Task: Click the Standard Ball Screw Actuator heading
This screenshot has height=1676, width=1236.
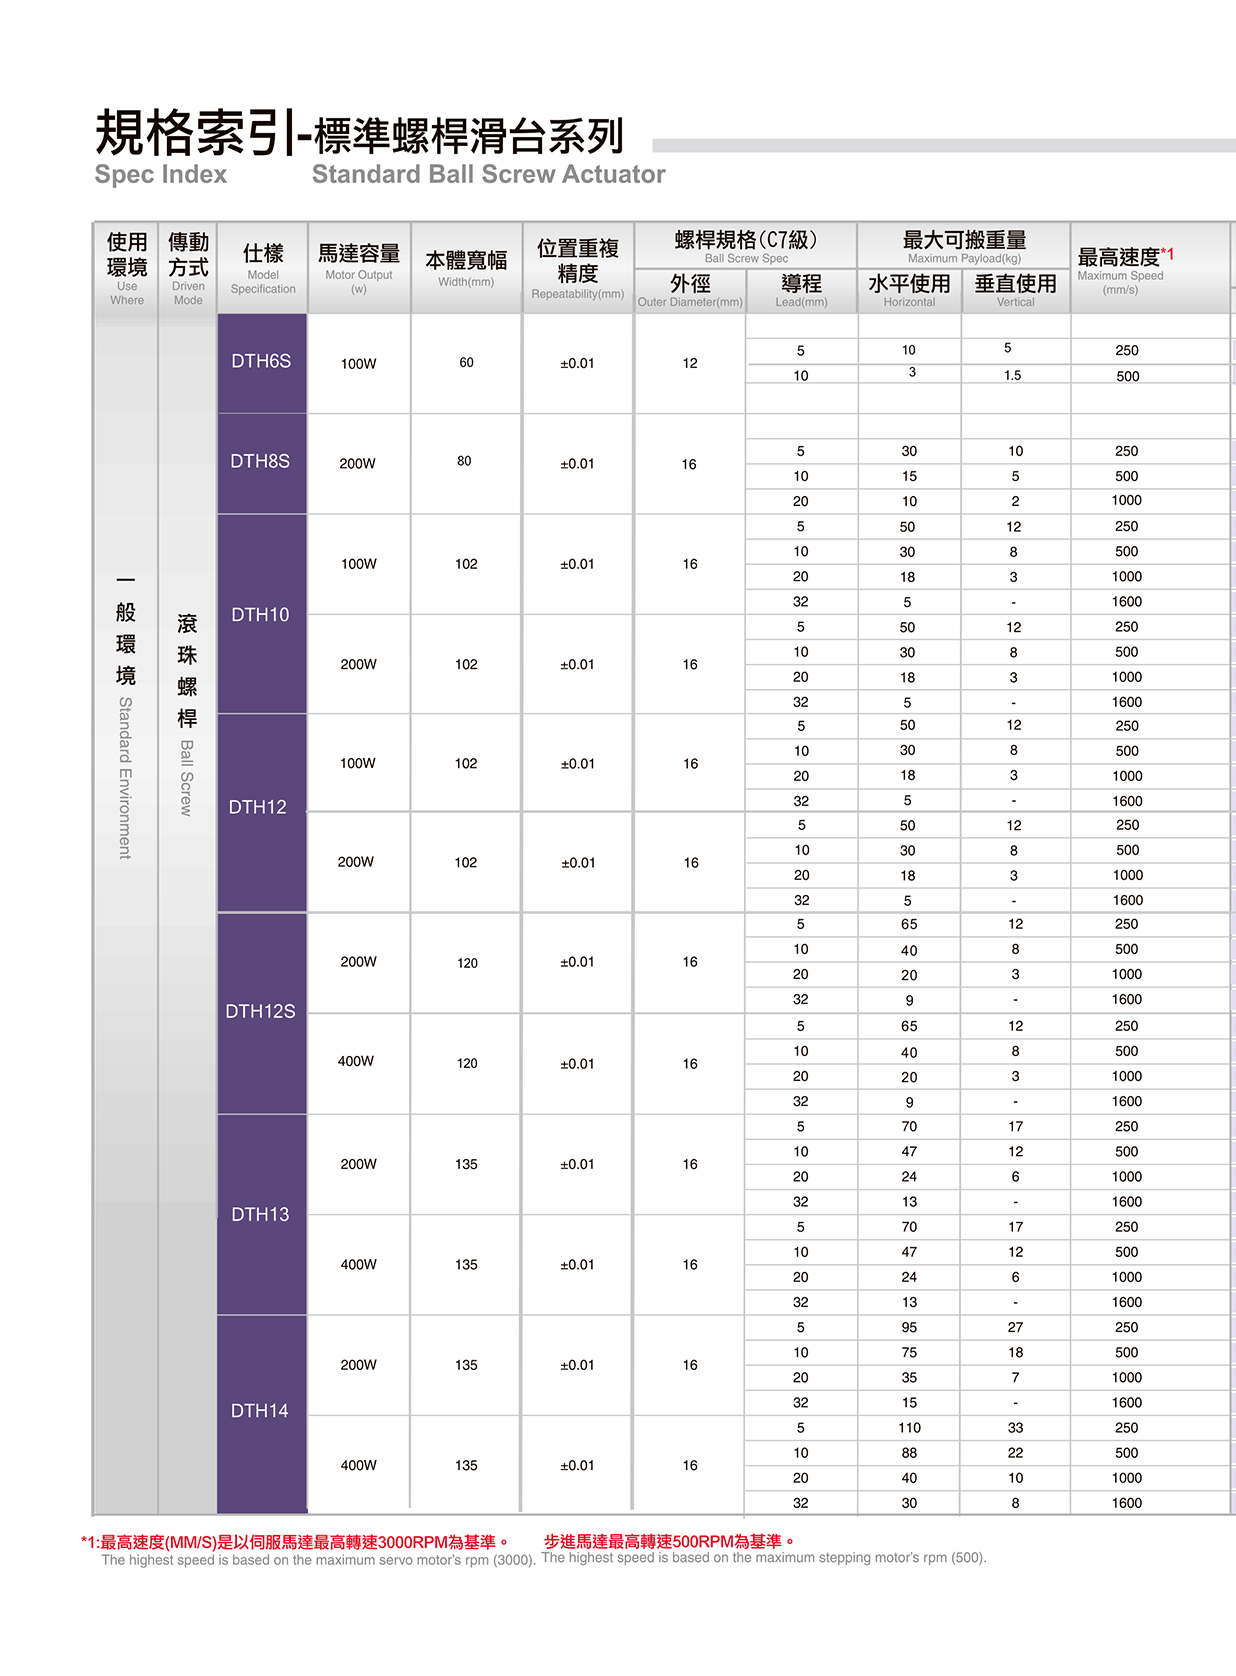Action: pyautogui.click(x=488, y=174)
